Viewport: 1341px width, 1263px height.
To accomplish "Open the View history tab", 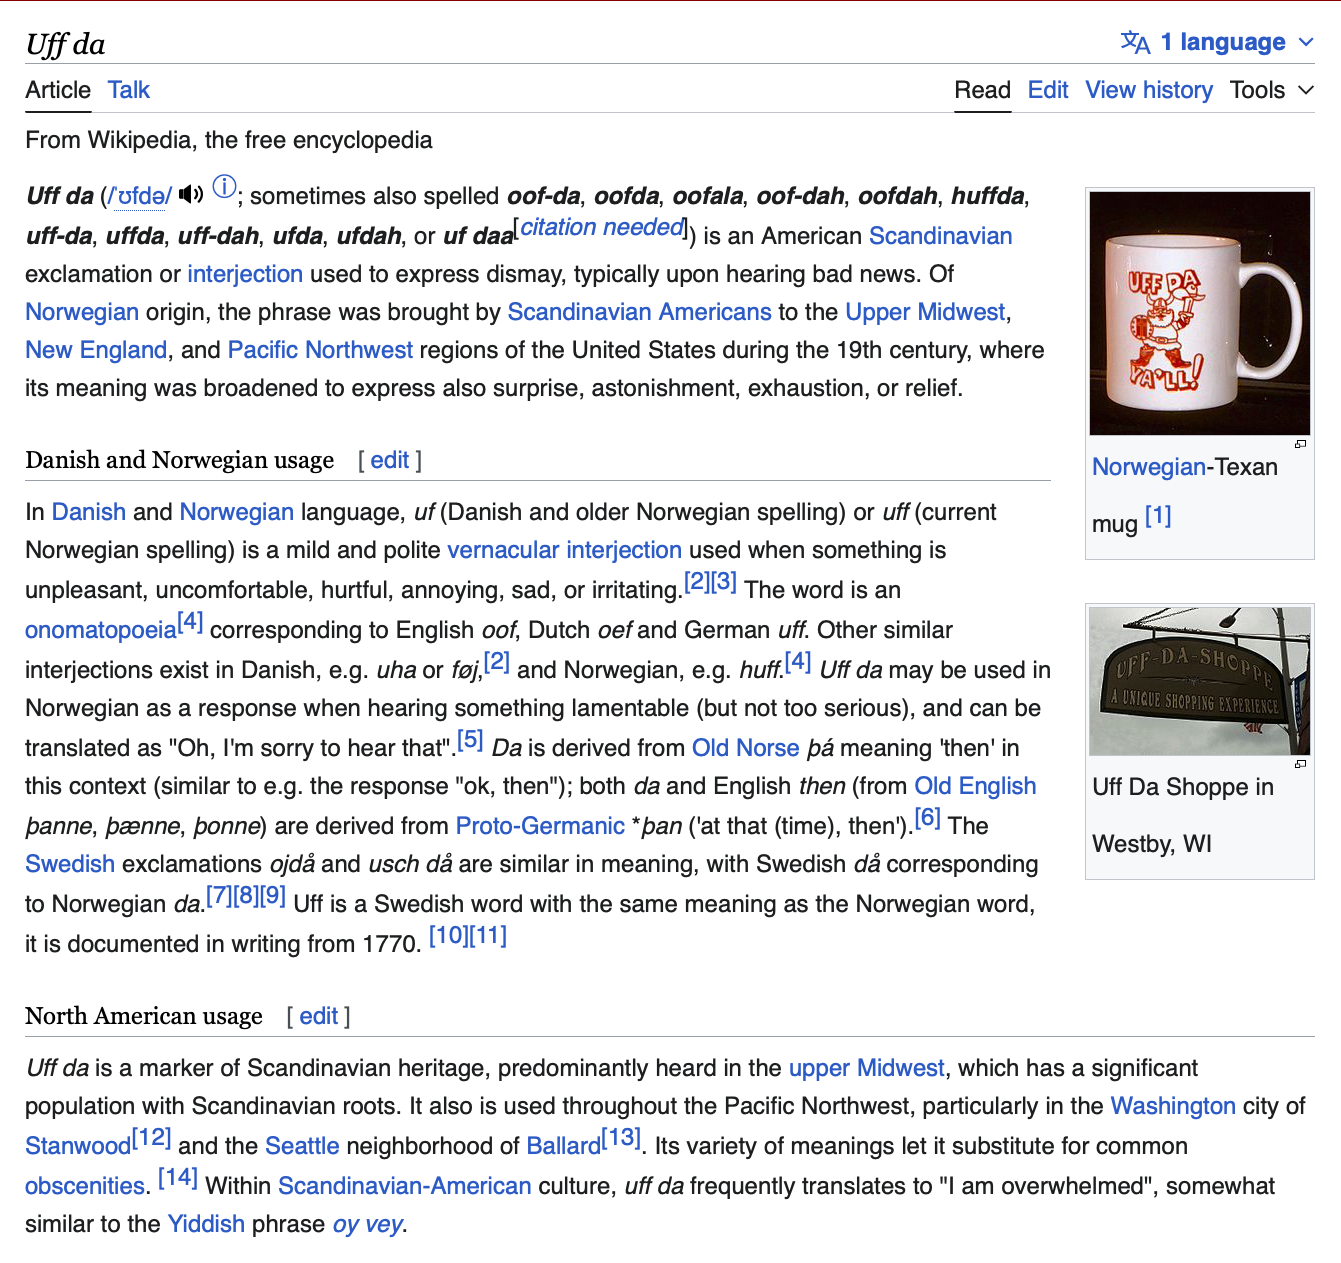I will point(1148,90).
